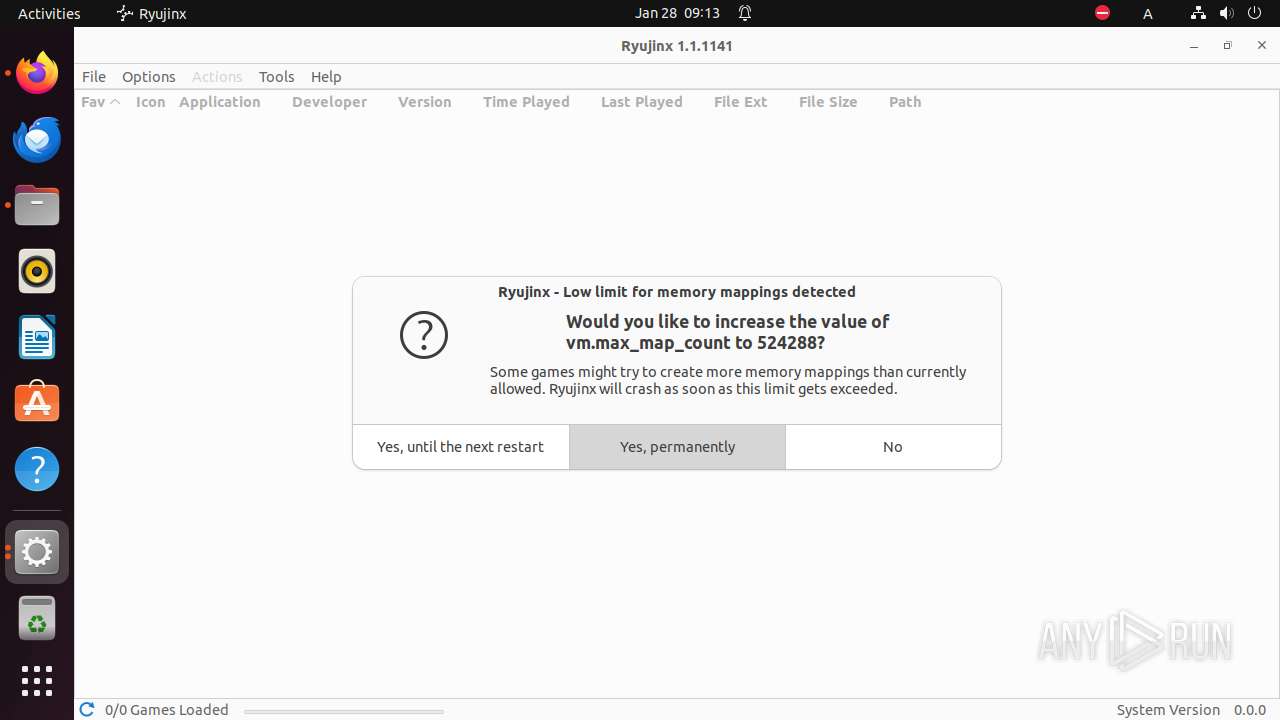Open Settings gear in dock
Viewport: 1280px width, 720px height.
37,552
